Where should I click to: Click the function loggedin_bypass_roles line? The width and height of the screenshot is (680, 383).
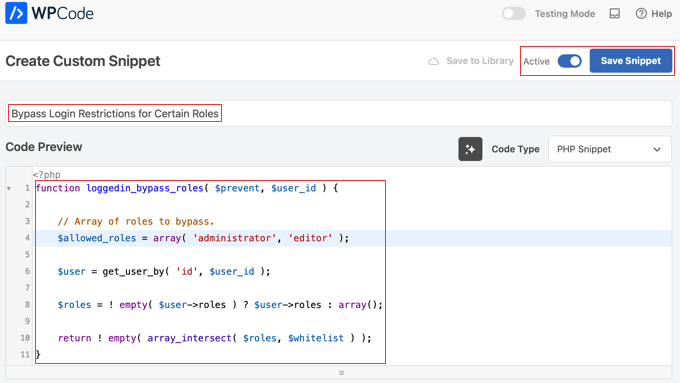[x=187, y=188]
